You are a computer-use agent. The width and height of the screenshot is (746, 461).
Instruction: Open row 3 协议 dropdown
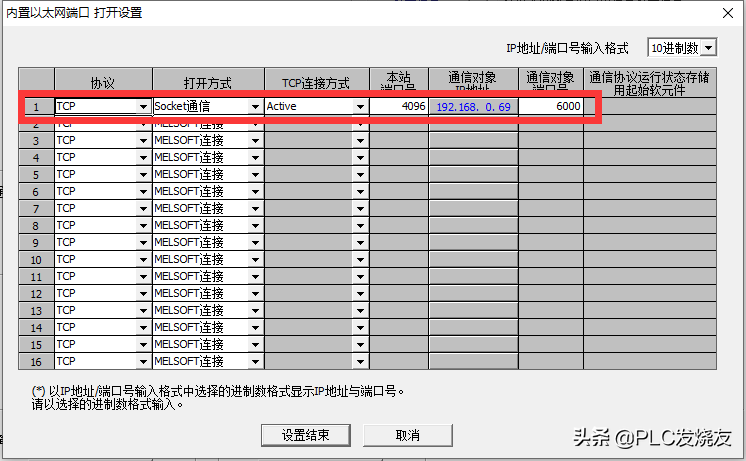coord(144,140)
